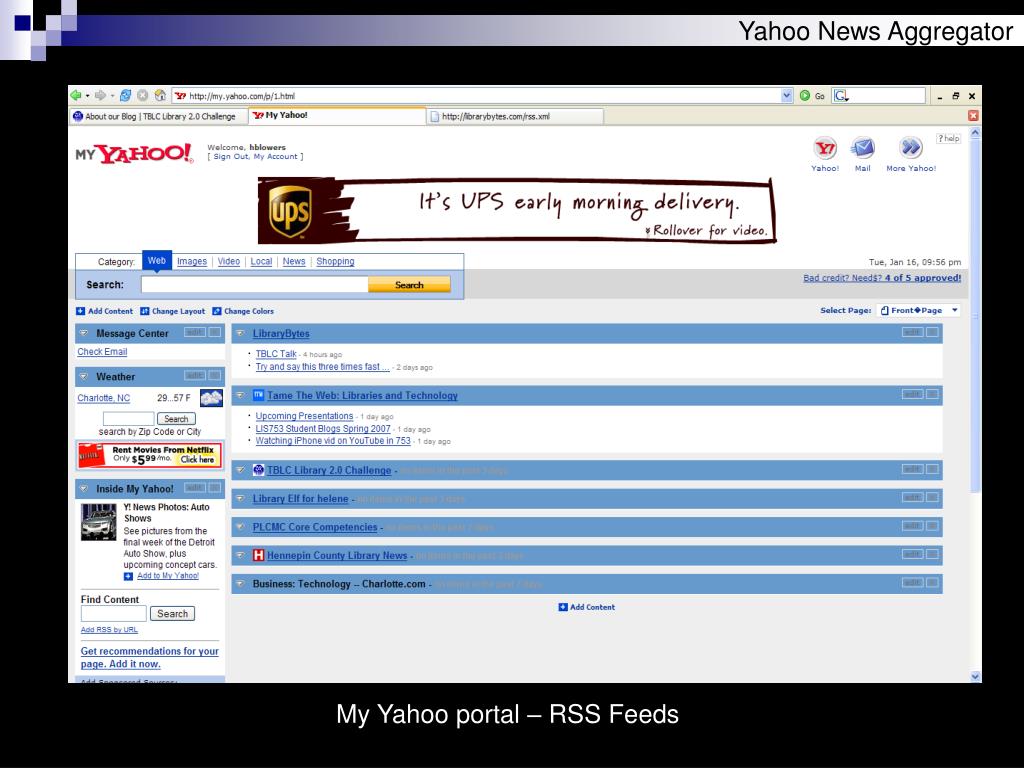Open the address bar URL dropdown arrow

tap(787, 95)
